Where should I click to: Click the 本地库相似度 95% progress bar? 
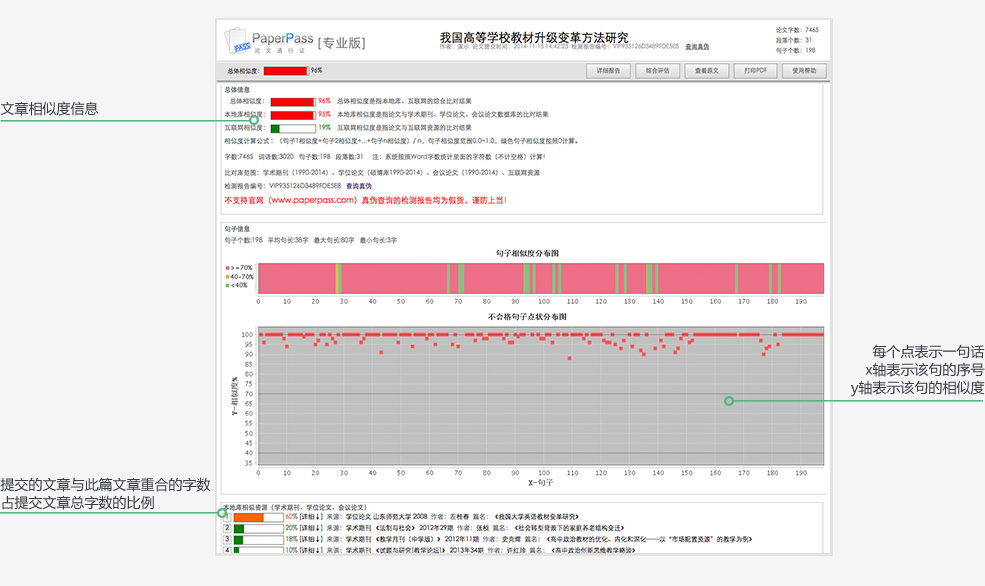click(292, 115)
